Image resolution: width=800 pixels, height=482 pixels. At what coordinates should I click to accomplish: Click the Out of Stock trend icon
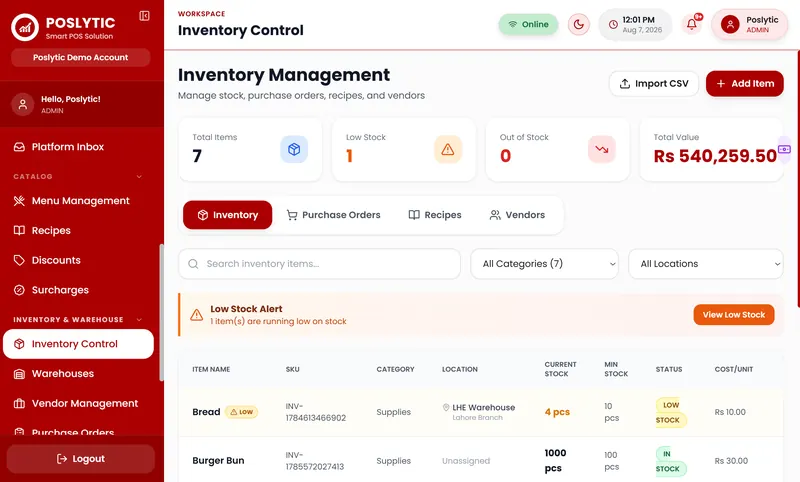point(602,149)
